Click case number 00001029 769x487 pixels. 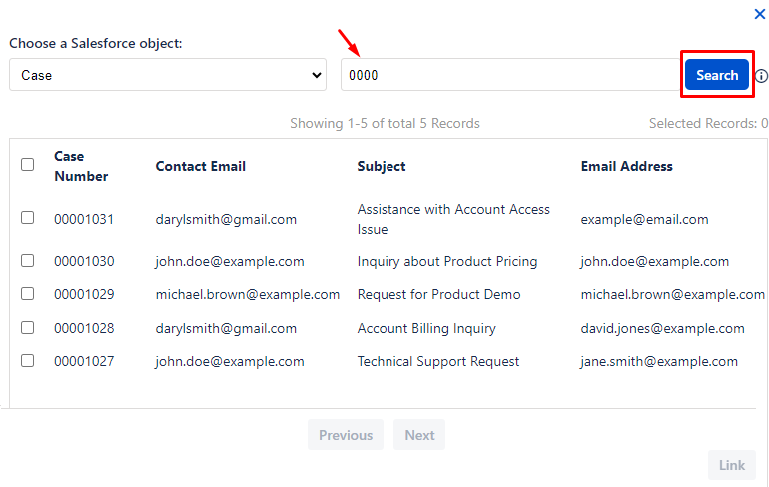point(84,294)
